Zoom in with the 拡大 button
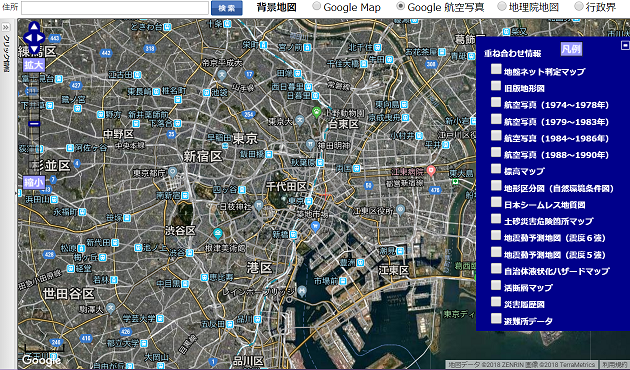The height and width of the screenshot is (370, 630). pos(34,65)
